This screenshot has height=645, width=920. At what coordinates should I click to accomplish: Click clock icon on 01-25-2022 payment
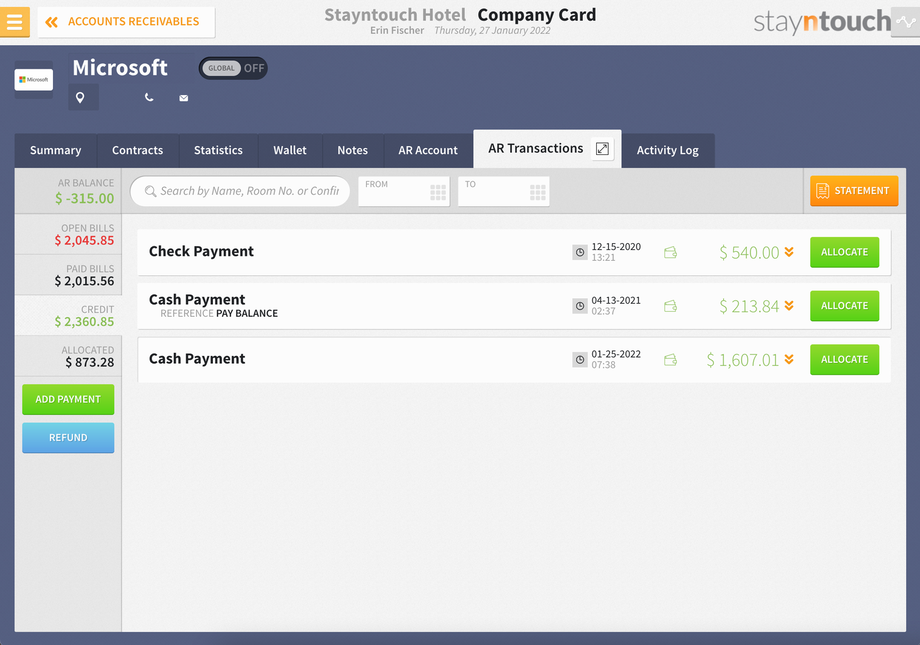click(x=580, y=360)
